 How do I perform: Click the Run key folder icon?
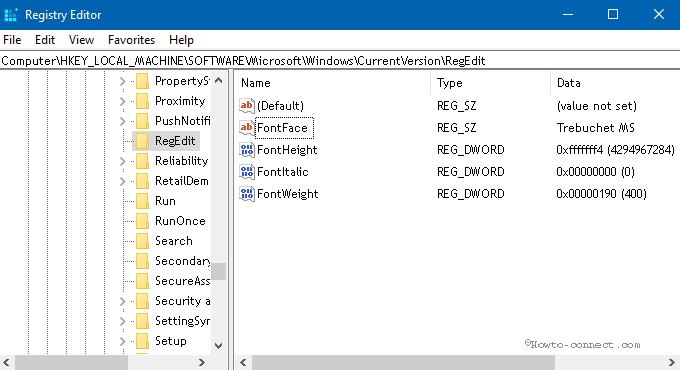coord(142,201)
